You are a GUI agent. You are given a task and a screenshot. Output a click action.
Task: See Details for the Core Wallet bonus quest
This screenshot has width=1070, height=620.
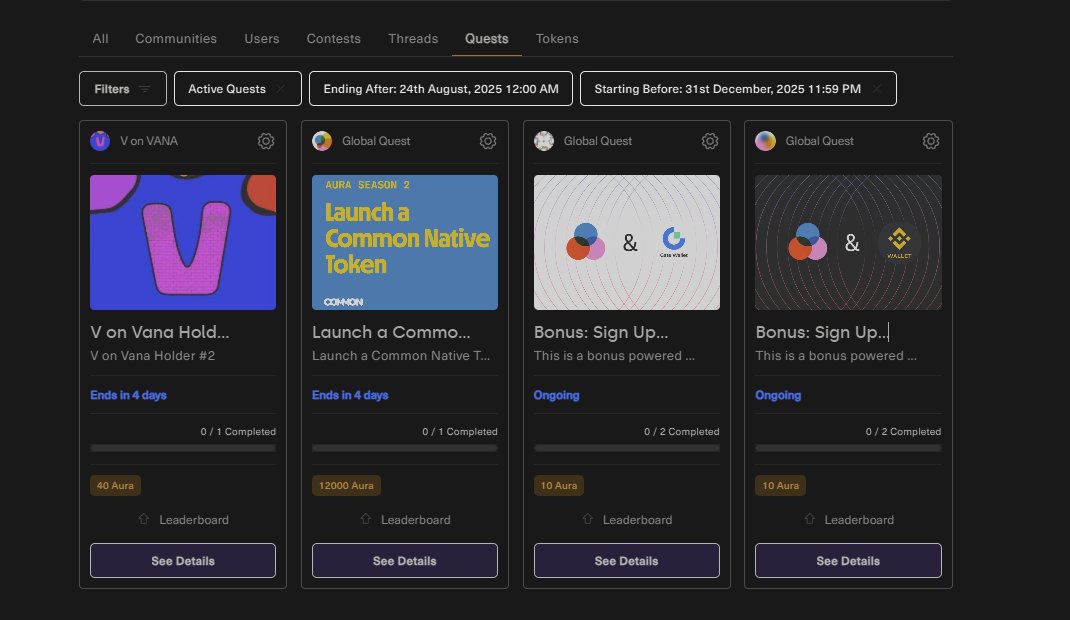626,561
